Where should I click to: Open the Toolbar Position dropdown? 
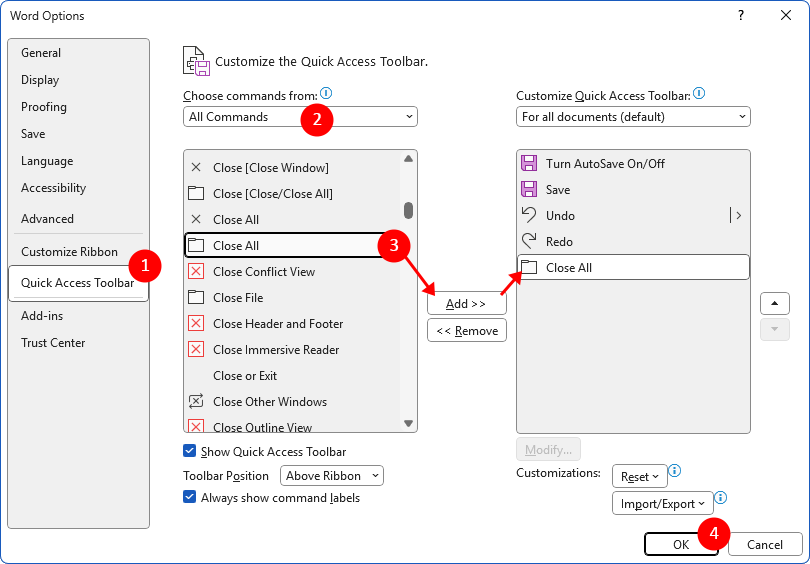(x=332, y=476)
